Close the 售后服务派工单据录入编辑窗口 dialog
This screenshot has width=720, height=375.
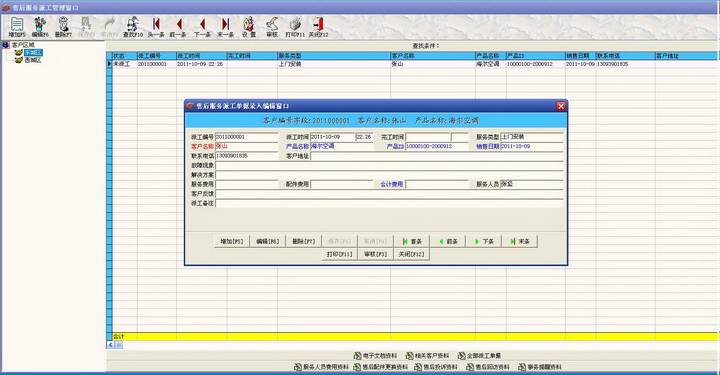tap(561, 106)
